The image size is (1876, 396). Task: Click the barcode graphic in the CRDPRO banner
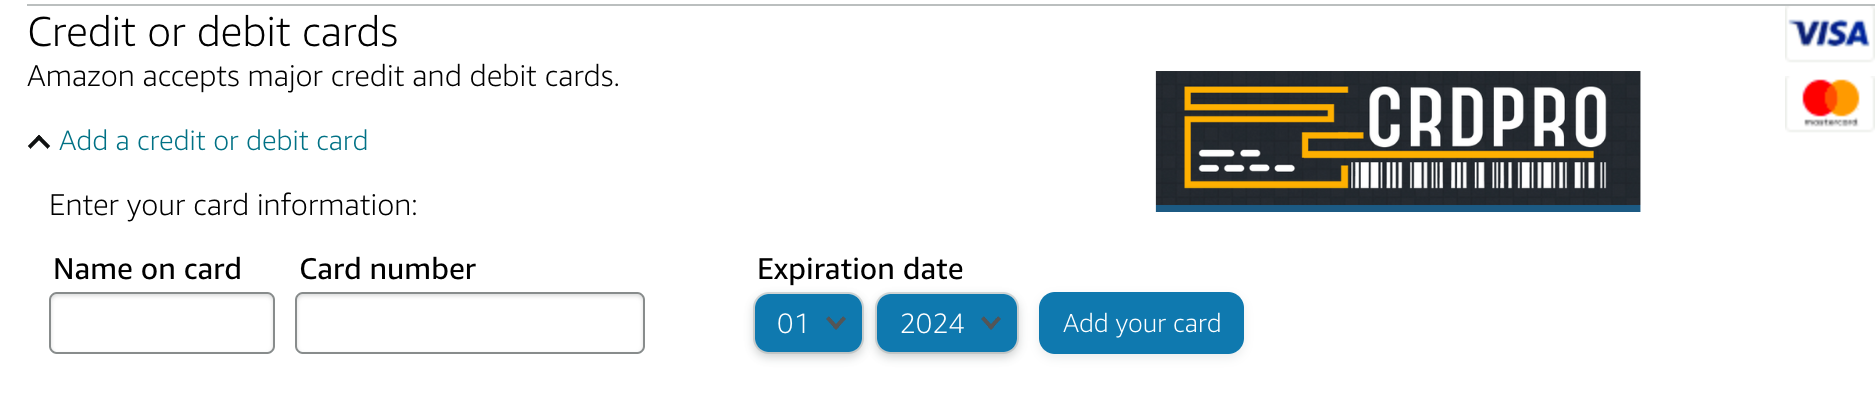click(x=1479, y=176)
